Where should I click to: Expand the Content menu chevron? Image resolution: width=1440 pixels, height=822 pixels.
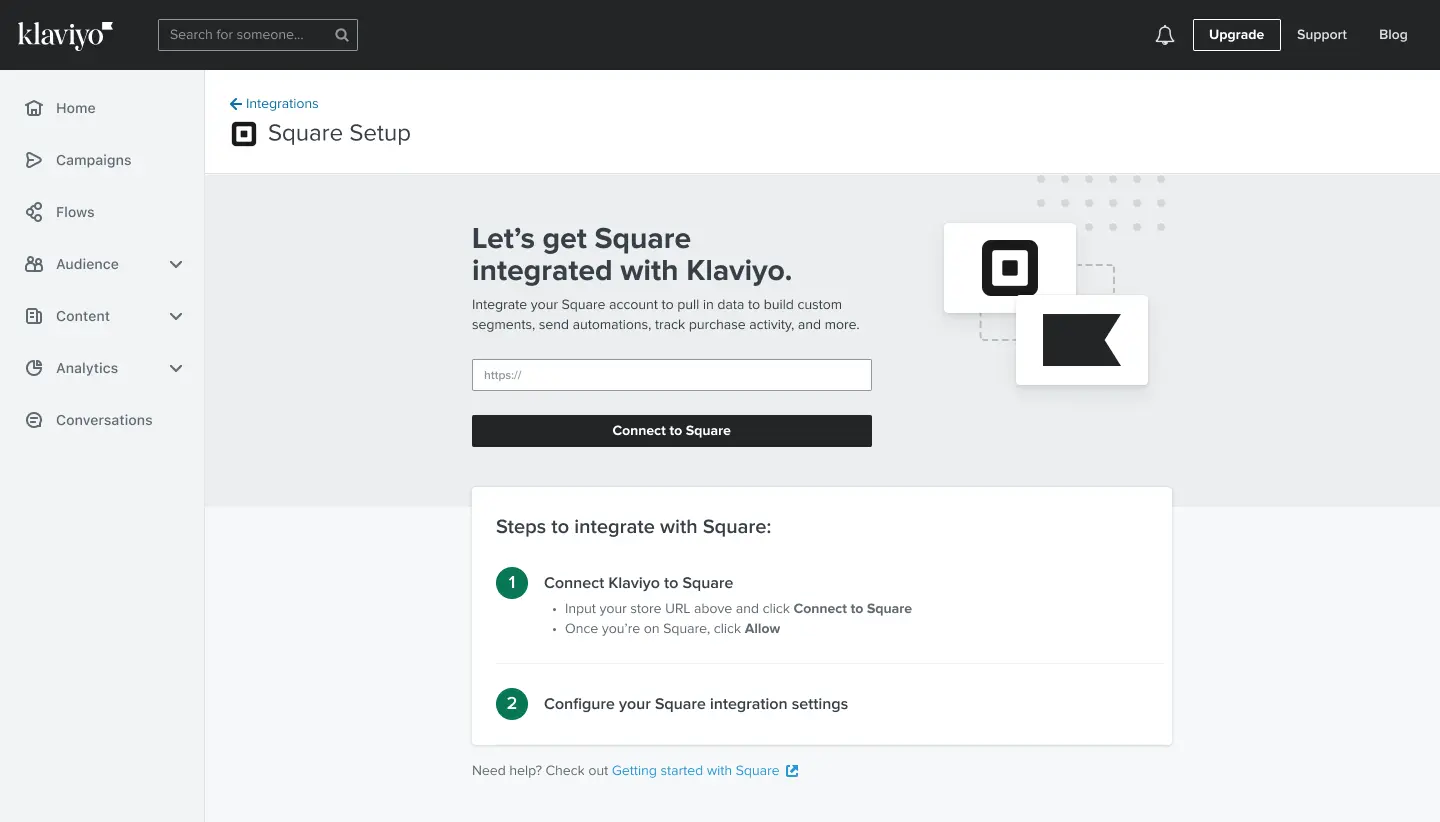[176, 316]
